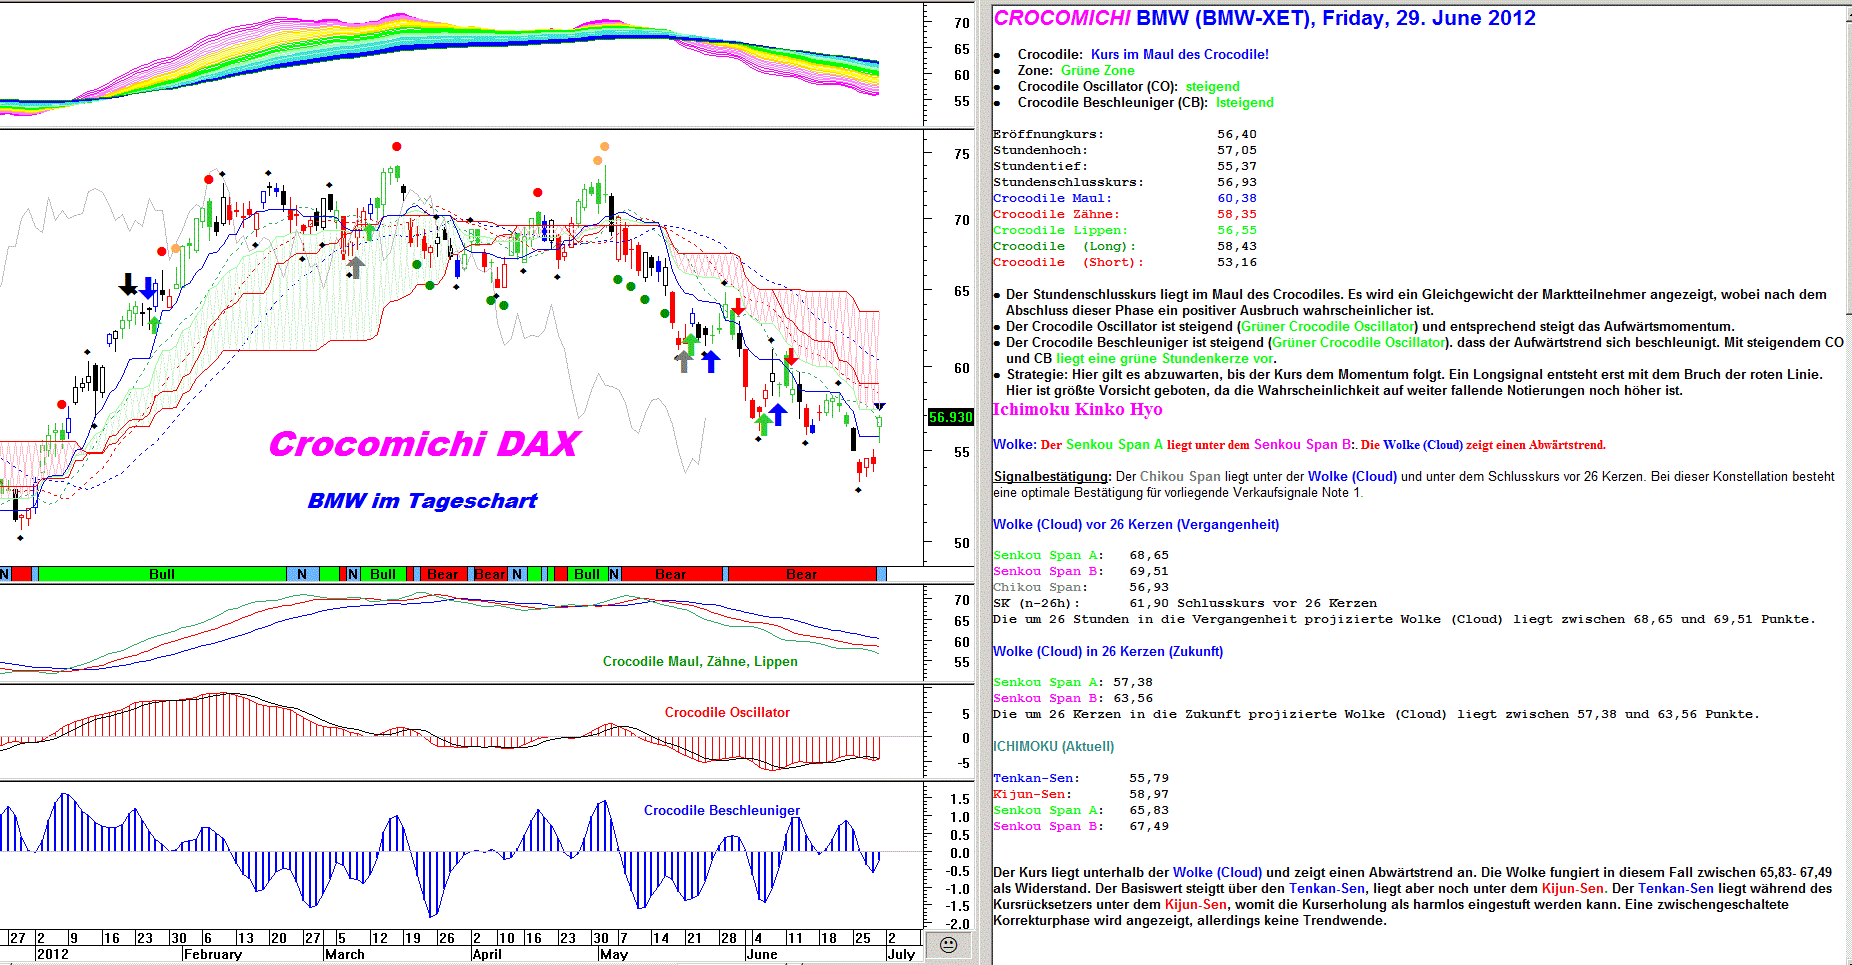Viewport: 1852px width, 965px height.
Task: Click the Ichimoku Kinko Hyo heading
Action: pos(1077,409)
